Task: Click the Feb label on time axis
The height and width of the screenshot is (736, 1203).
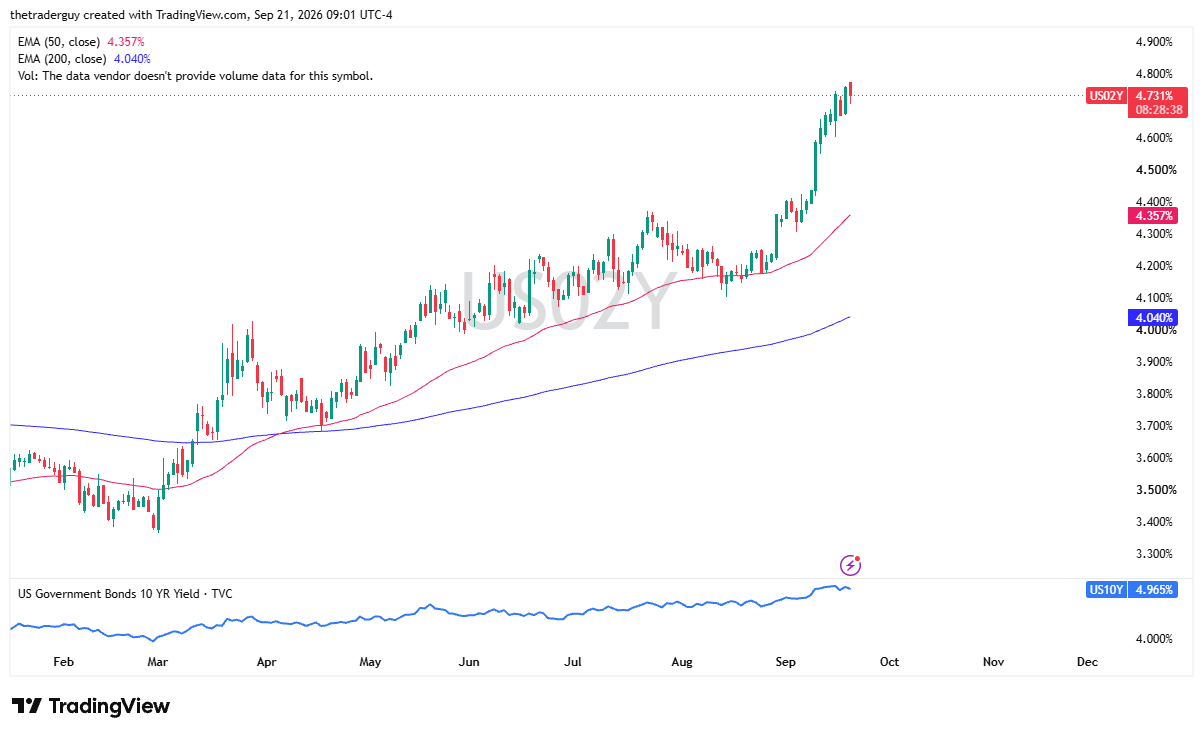Action: 63,662
